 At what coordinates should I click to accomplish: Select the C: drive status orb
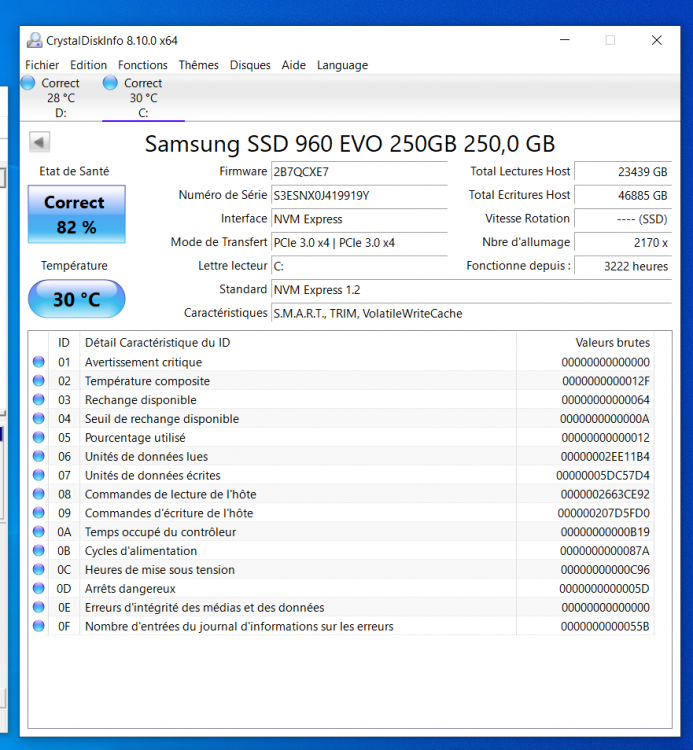pyautogui.click(x=110, y=83)
